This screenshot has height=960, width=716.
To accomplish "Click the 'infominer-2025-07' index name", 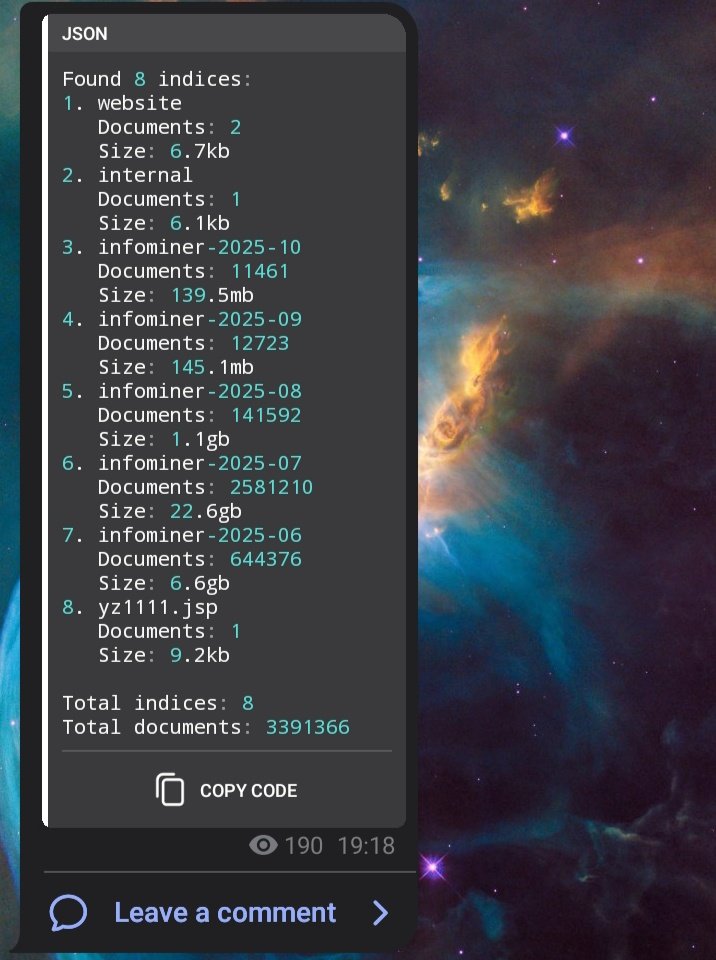I will click(200, 463).
